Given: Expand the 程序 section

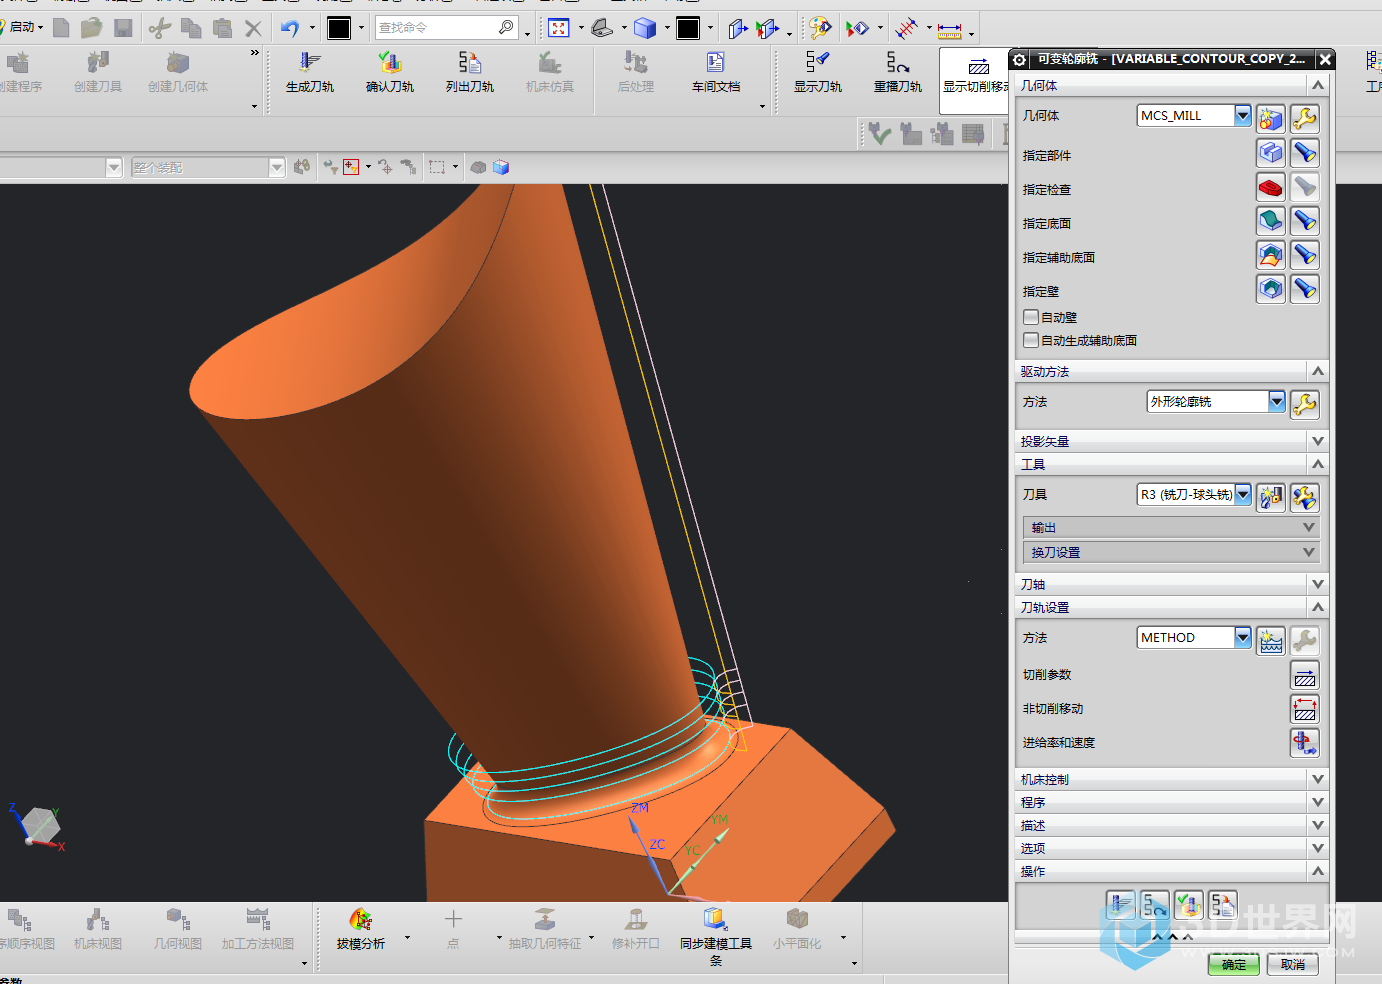Looking at the screenshot, I should [1172, 802].
